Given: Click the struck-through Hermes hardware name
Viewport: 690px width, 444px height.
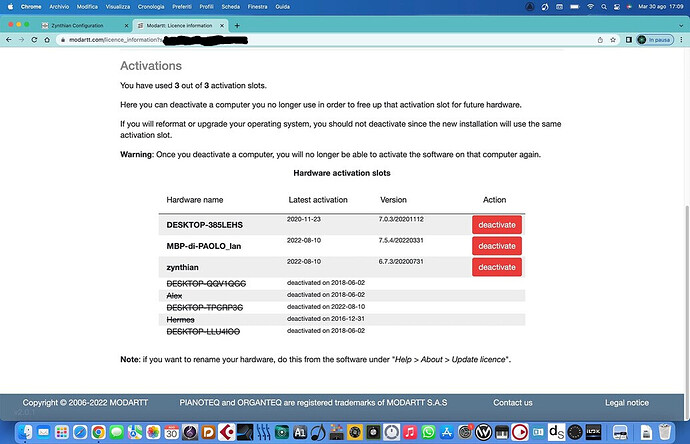Looking at the screenshot, I should (180, 319).
